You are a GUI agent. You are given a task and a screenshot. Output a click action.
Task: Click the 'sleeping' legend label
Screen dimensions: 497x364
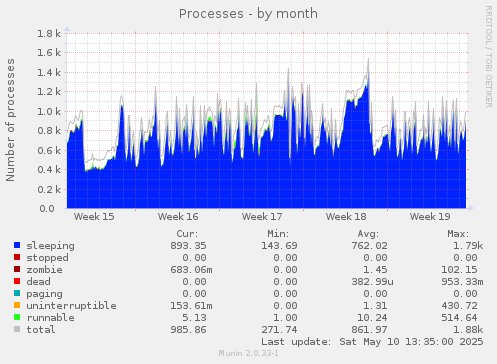tap(51, 246)
